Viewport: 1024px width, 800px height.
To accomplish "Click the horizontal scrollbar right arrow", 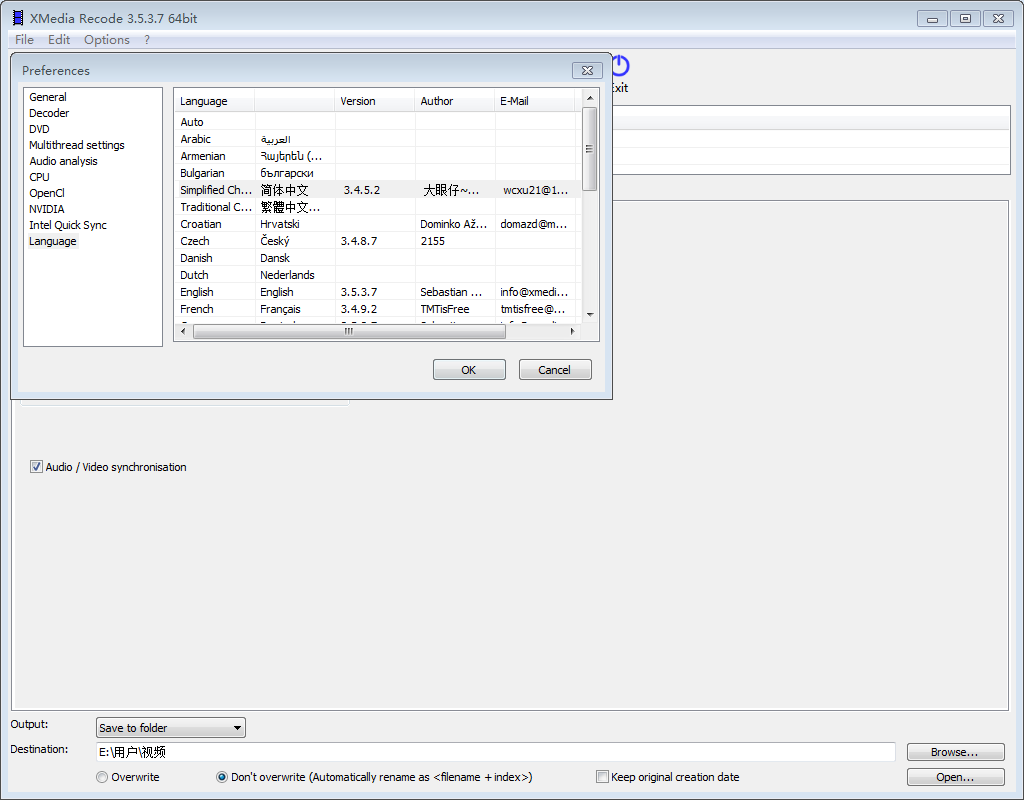I will click(572, 332).
